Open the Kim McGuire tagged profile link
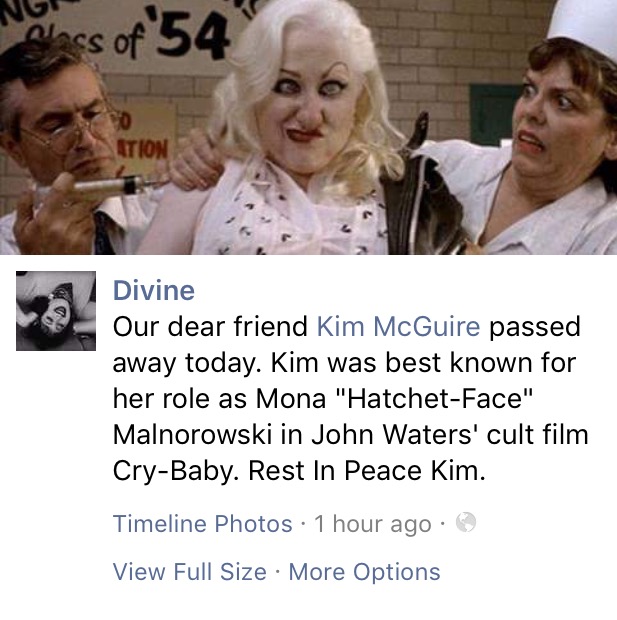This screenshot has height=620, width=617. 398,327
